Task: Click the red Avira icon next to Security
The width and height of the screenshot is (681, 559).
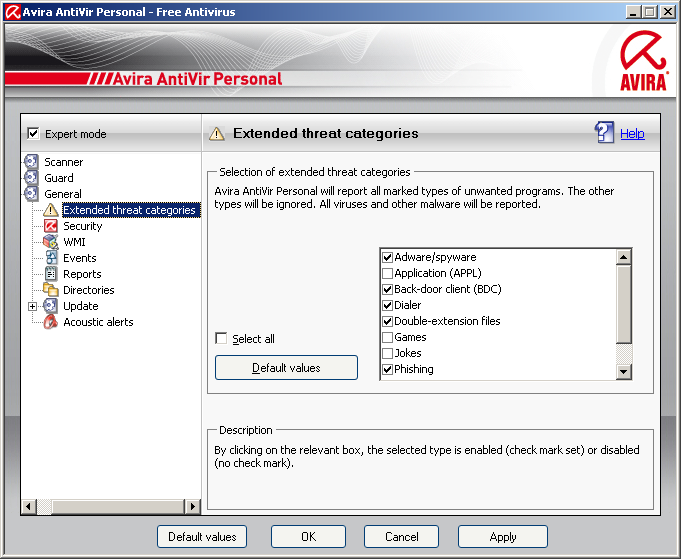Action: 50,226
